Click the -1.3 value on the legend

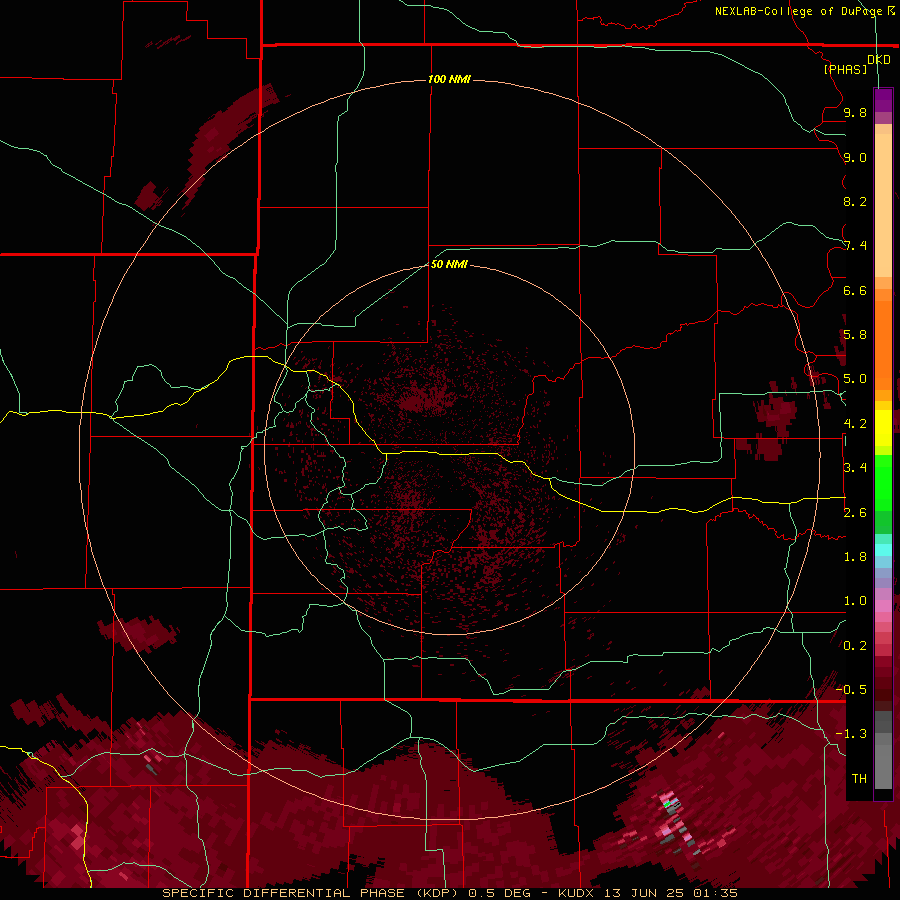click(851, 734)
